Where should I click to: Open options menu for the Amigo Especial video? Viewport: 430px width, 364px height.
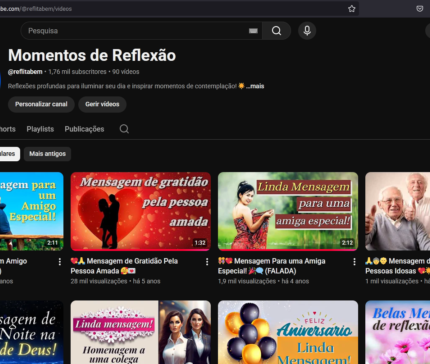tap(60, 262)
